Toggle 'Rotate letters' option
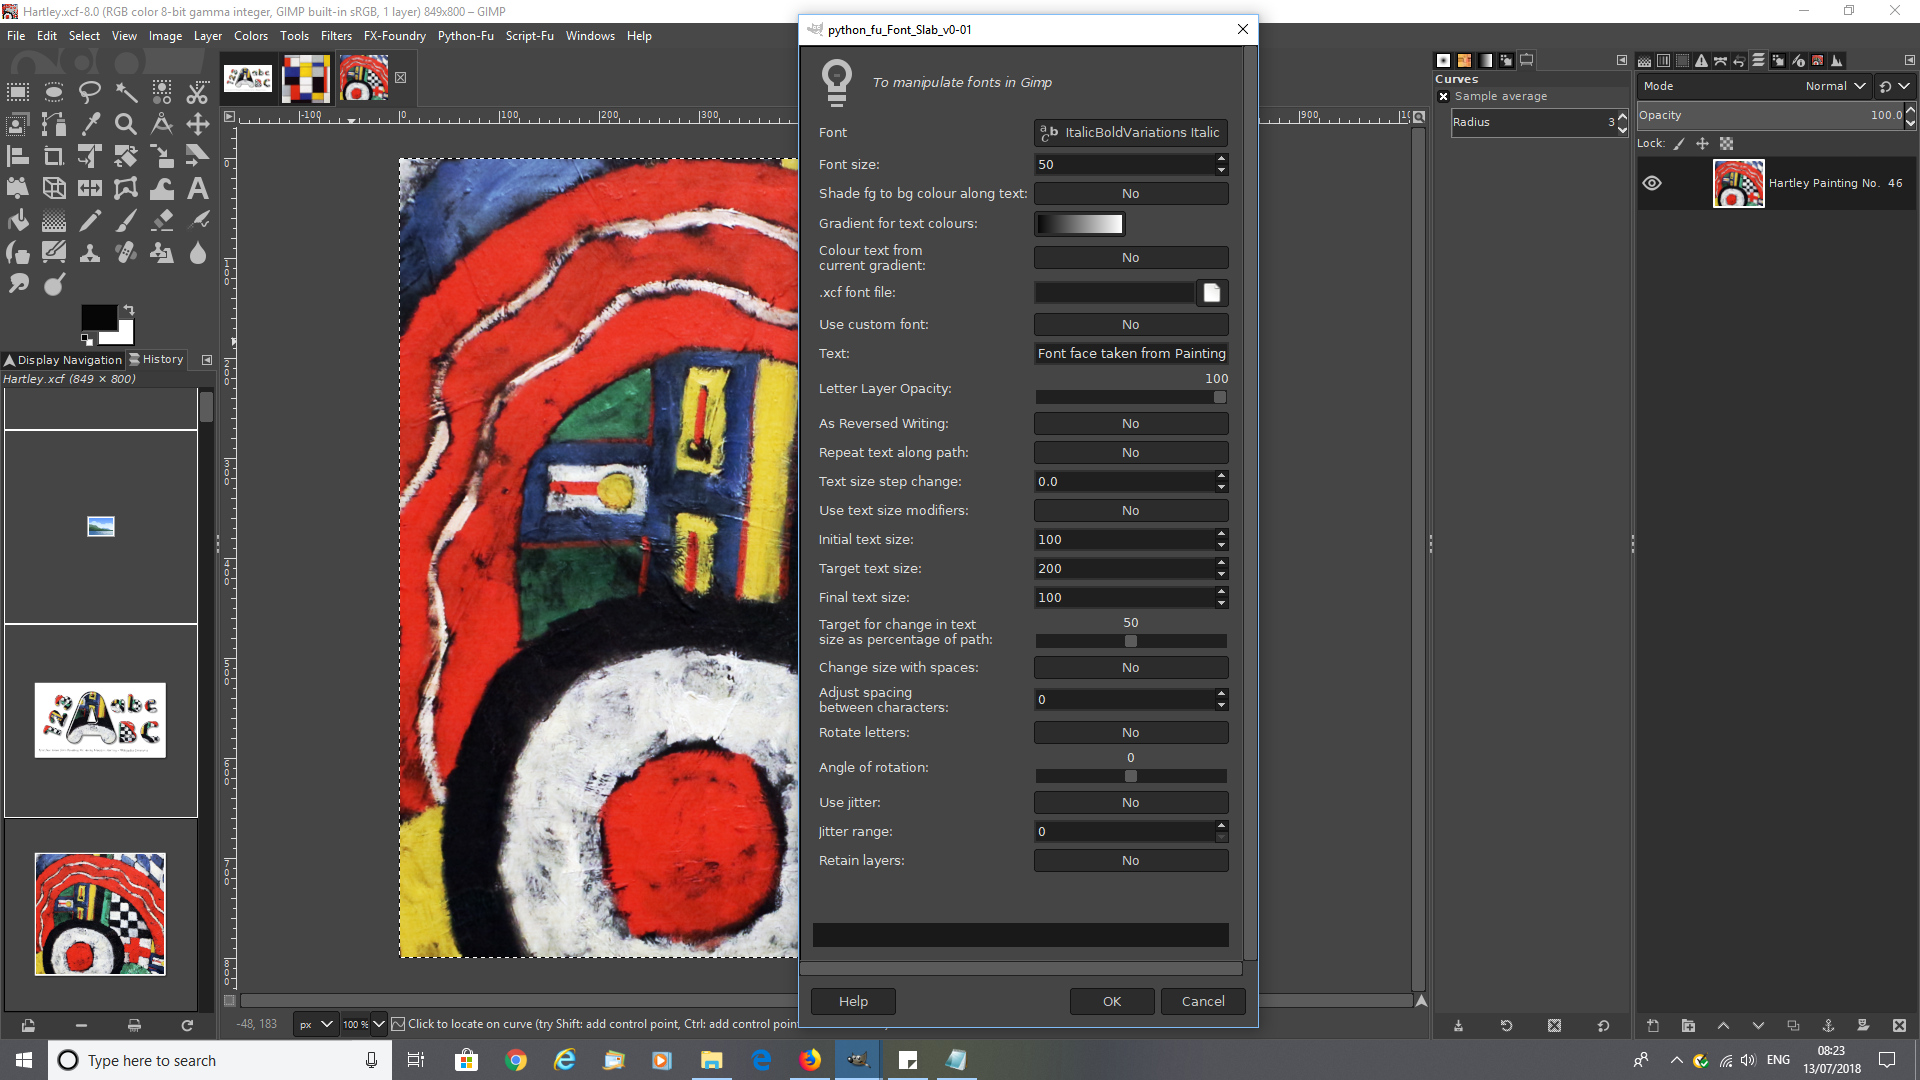 pyautogui.click(x=1131, y=733)
